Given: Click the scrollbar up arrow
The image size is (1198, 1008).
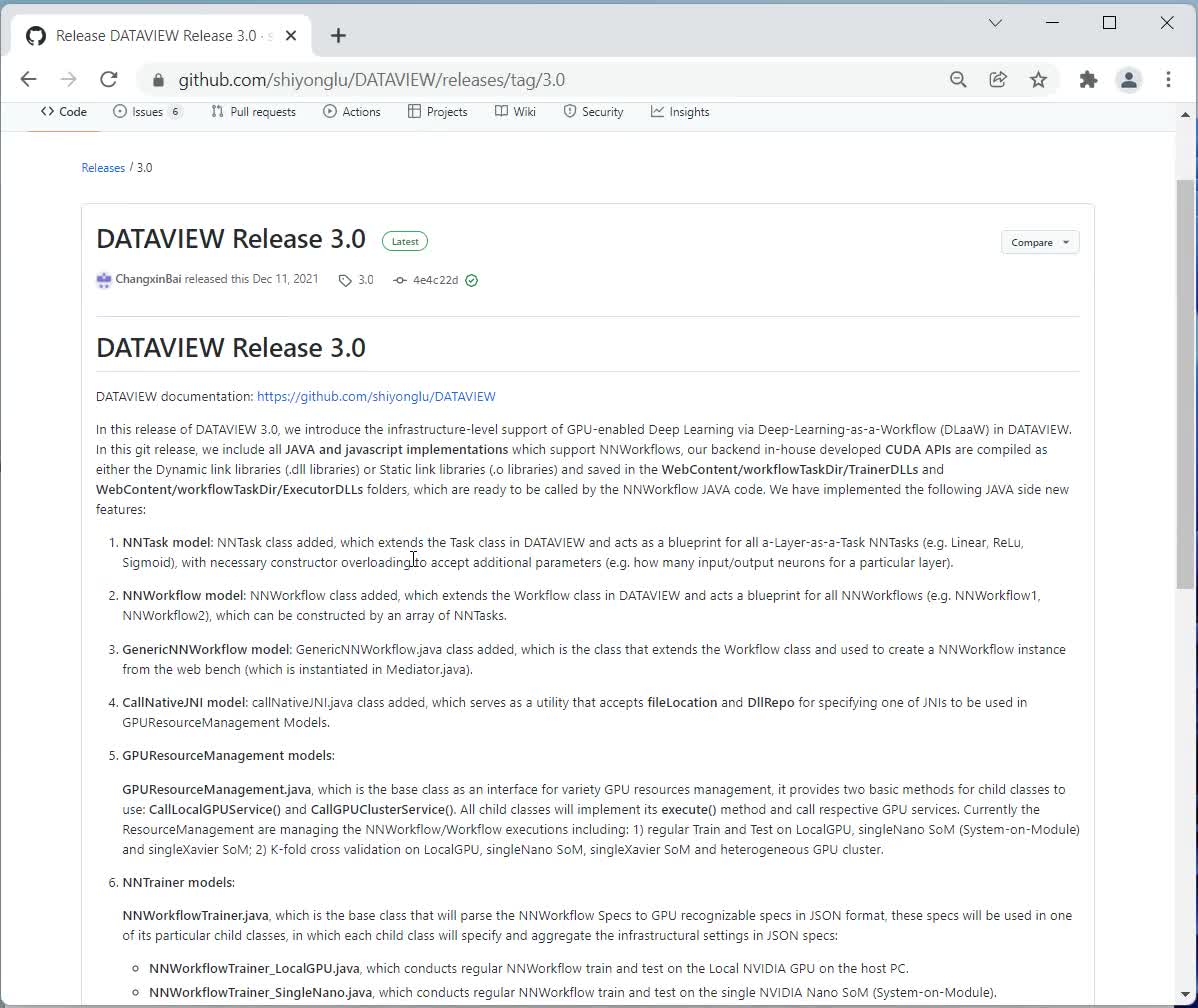Looking at the screenshot, I should (x=1185, y=115).
